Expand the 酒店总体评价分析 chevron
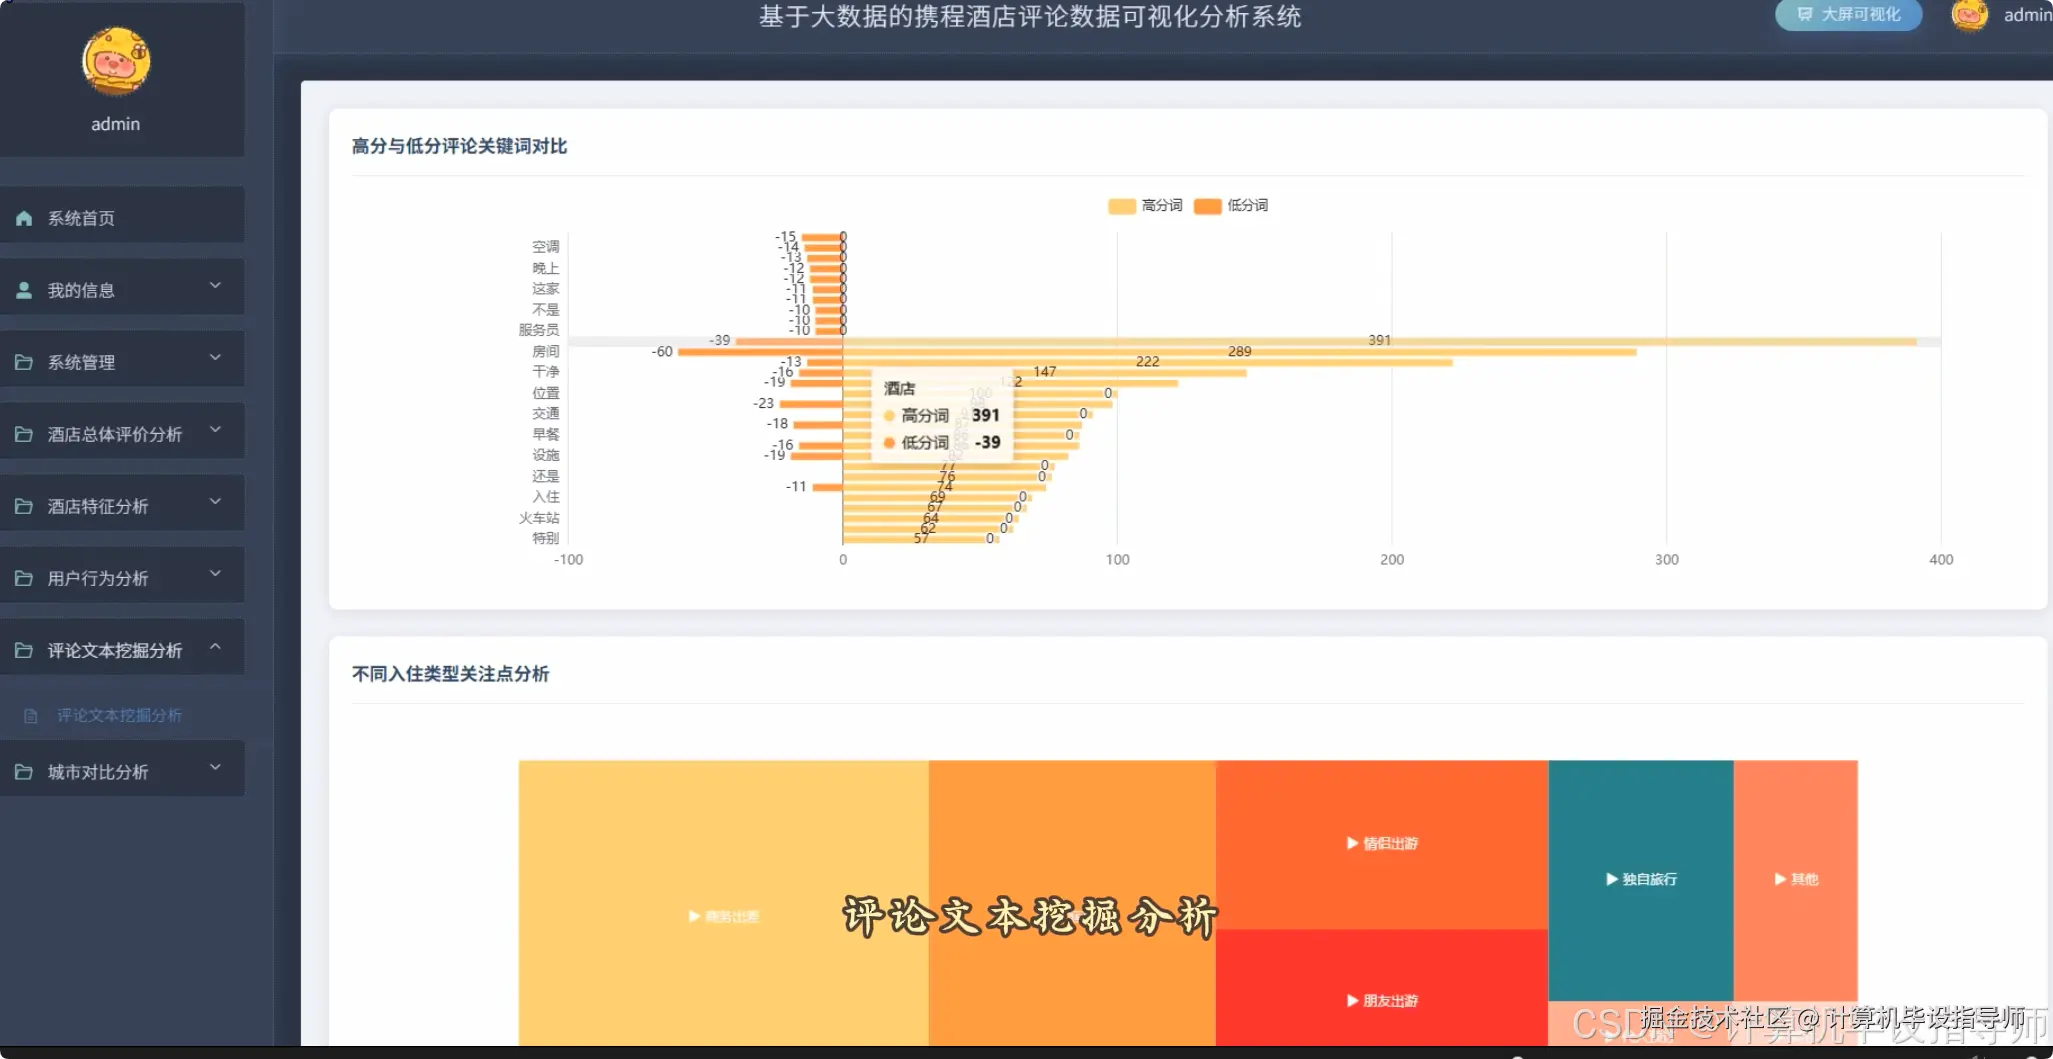The height and width of the screenshot is (1059, 2053). 215,430
